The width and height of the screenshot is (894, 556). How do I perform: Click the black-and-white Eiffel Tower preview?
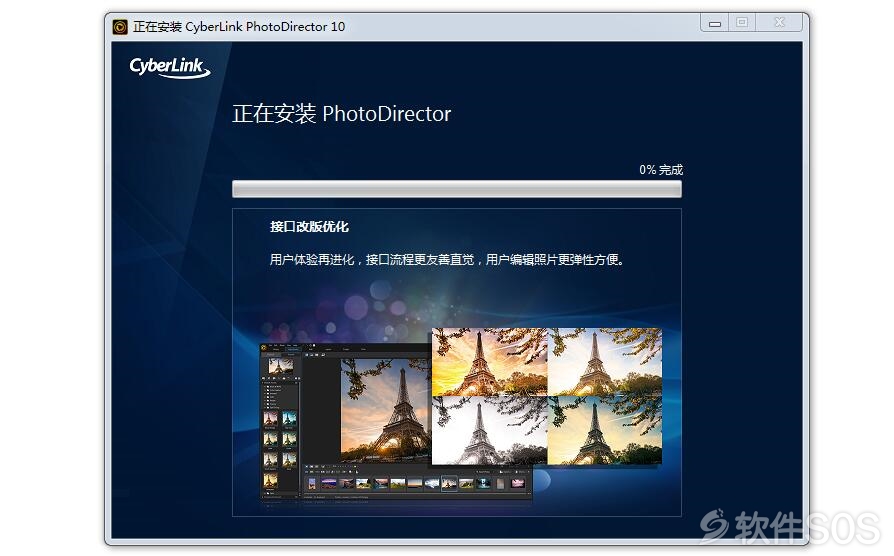[489, 430]
